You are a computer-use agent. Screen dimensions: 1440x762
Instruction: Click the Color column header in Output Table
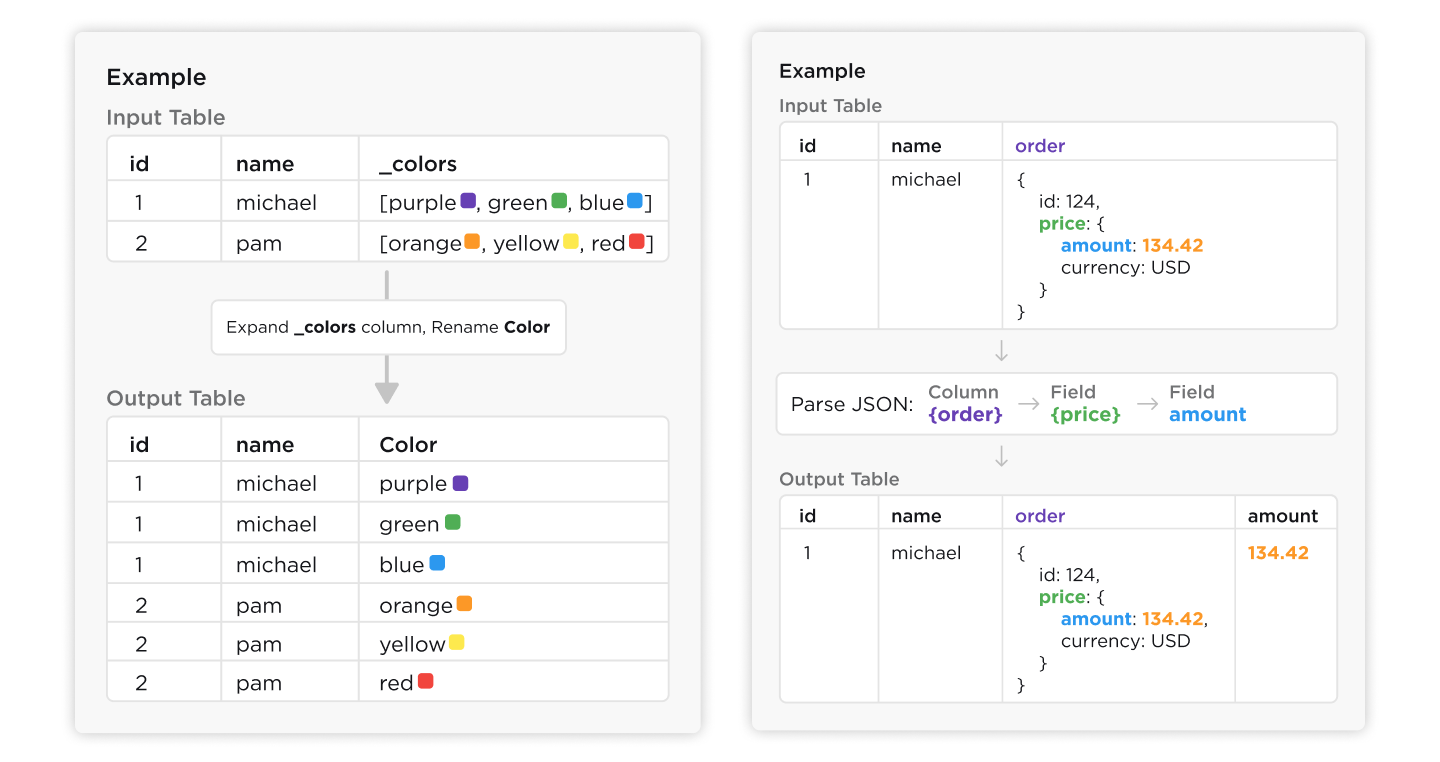tap(408, 445)
